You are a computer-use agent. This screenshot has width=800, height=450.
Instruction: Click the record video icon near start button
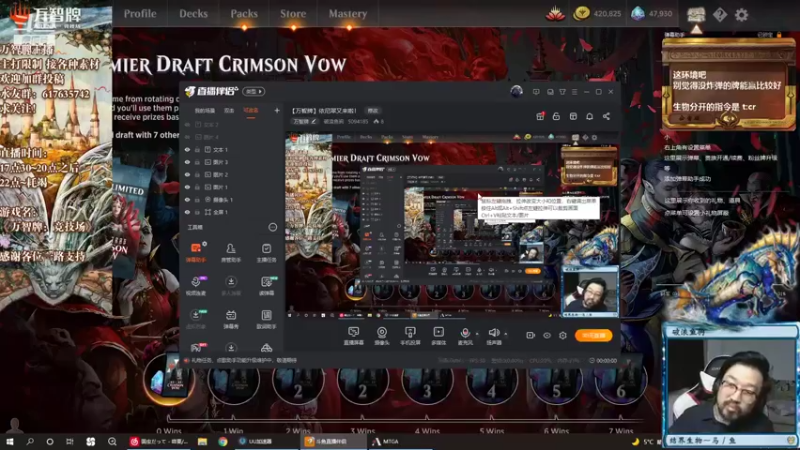530,336
